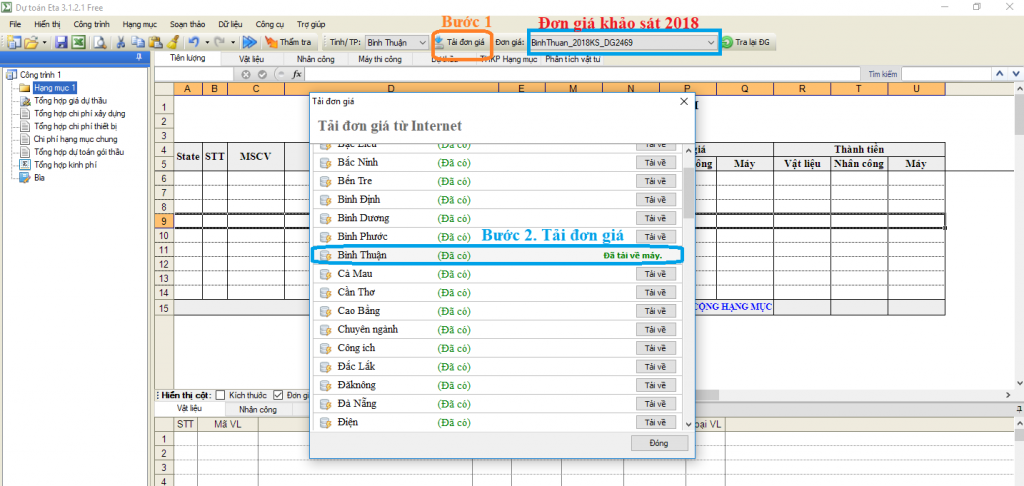The image size is (1024, 486).
Task: Switch to the Nhân công tab
Action: [316, 59]
